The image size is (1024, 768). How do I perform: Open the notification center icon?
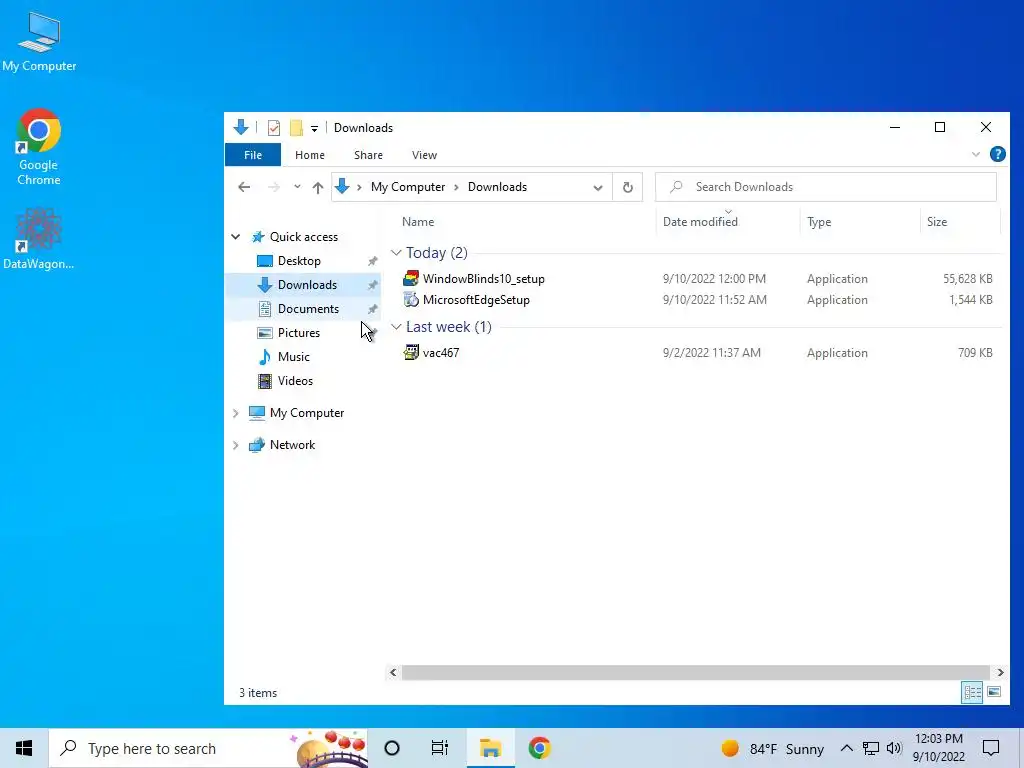point(991,748)
